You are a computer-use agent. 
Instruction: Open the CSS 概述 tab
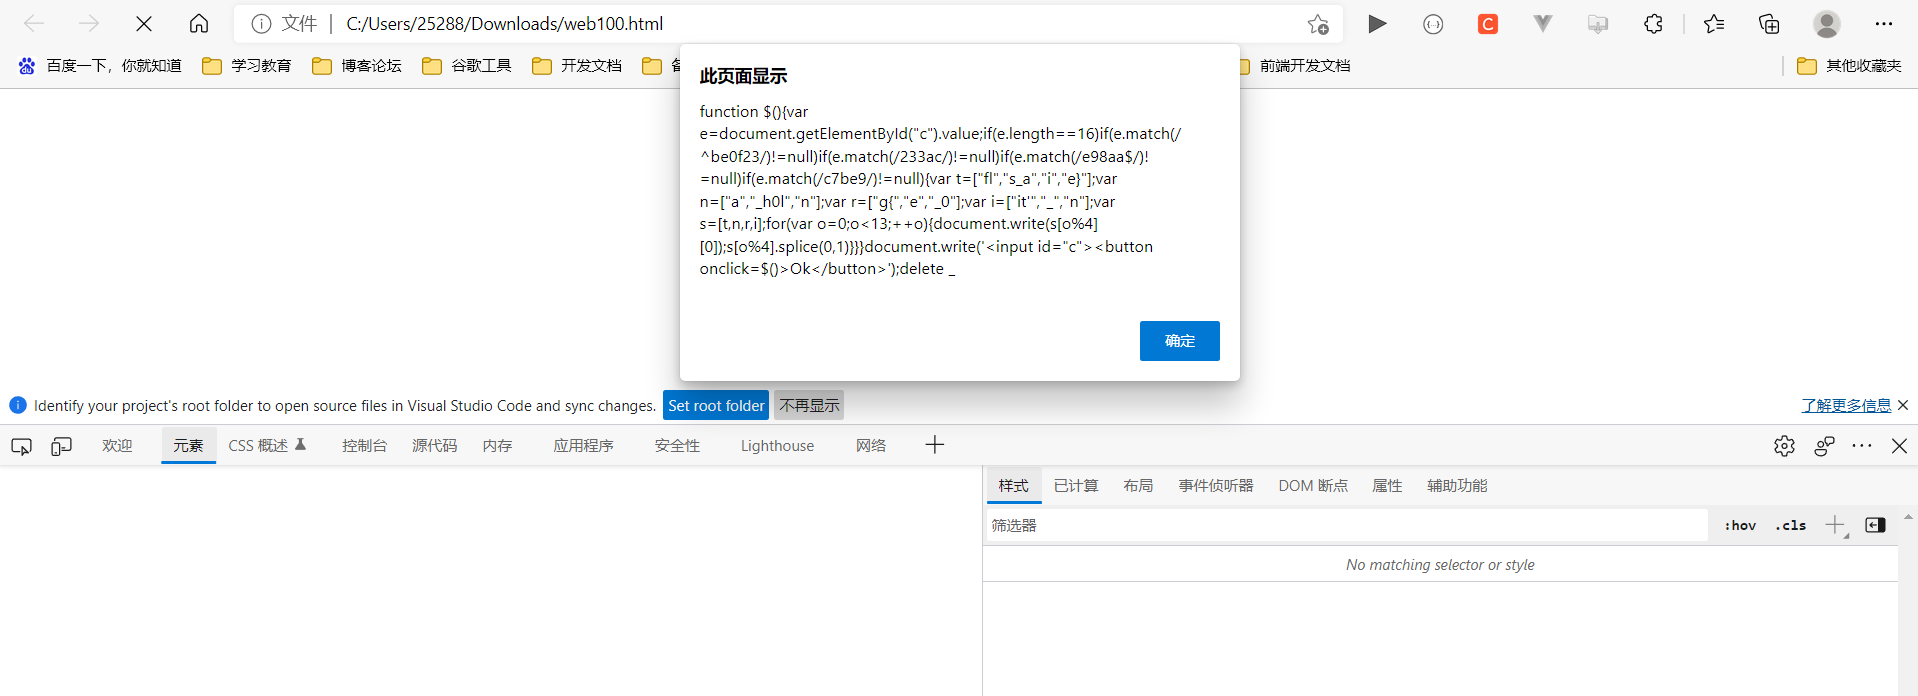pos(267,446)
